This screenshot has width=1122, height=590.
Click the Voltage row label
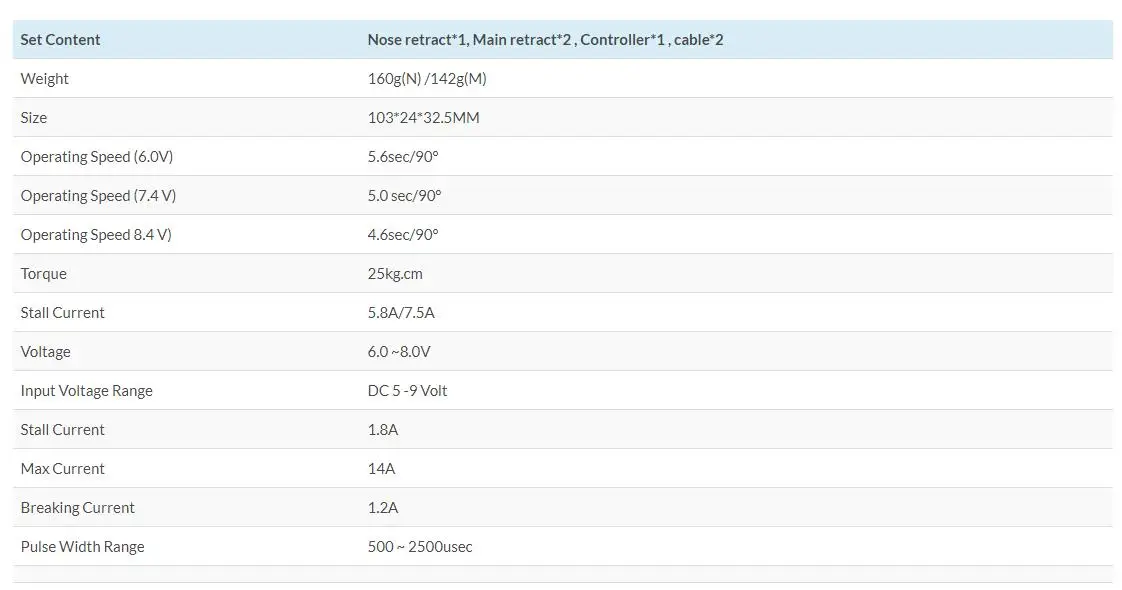46,352
